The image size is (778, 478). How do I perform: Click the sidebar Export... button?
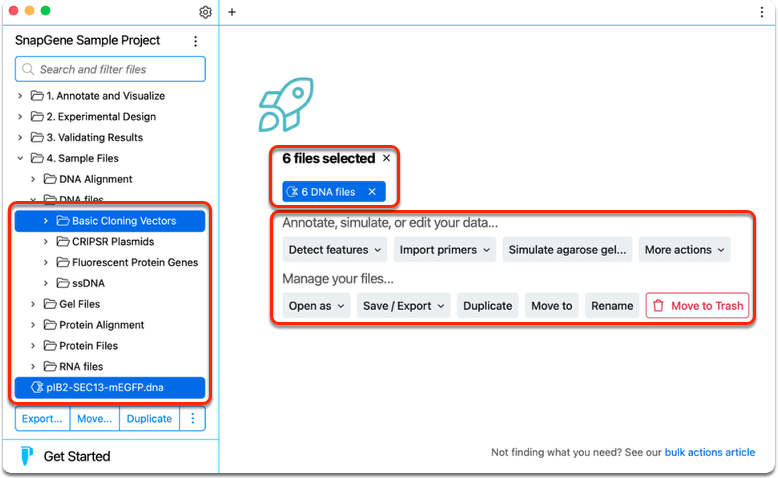click(42, 419)
